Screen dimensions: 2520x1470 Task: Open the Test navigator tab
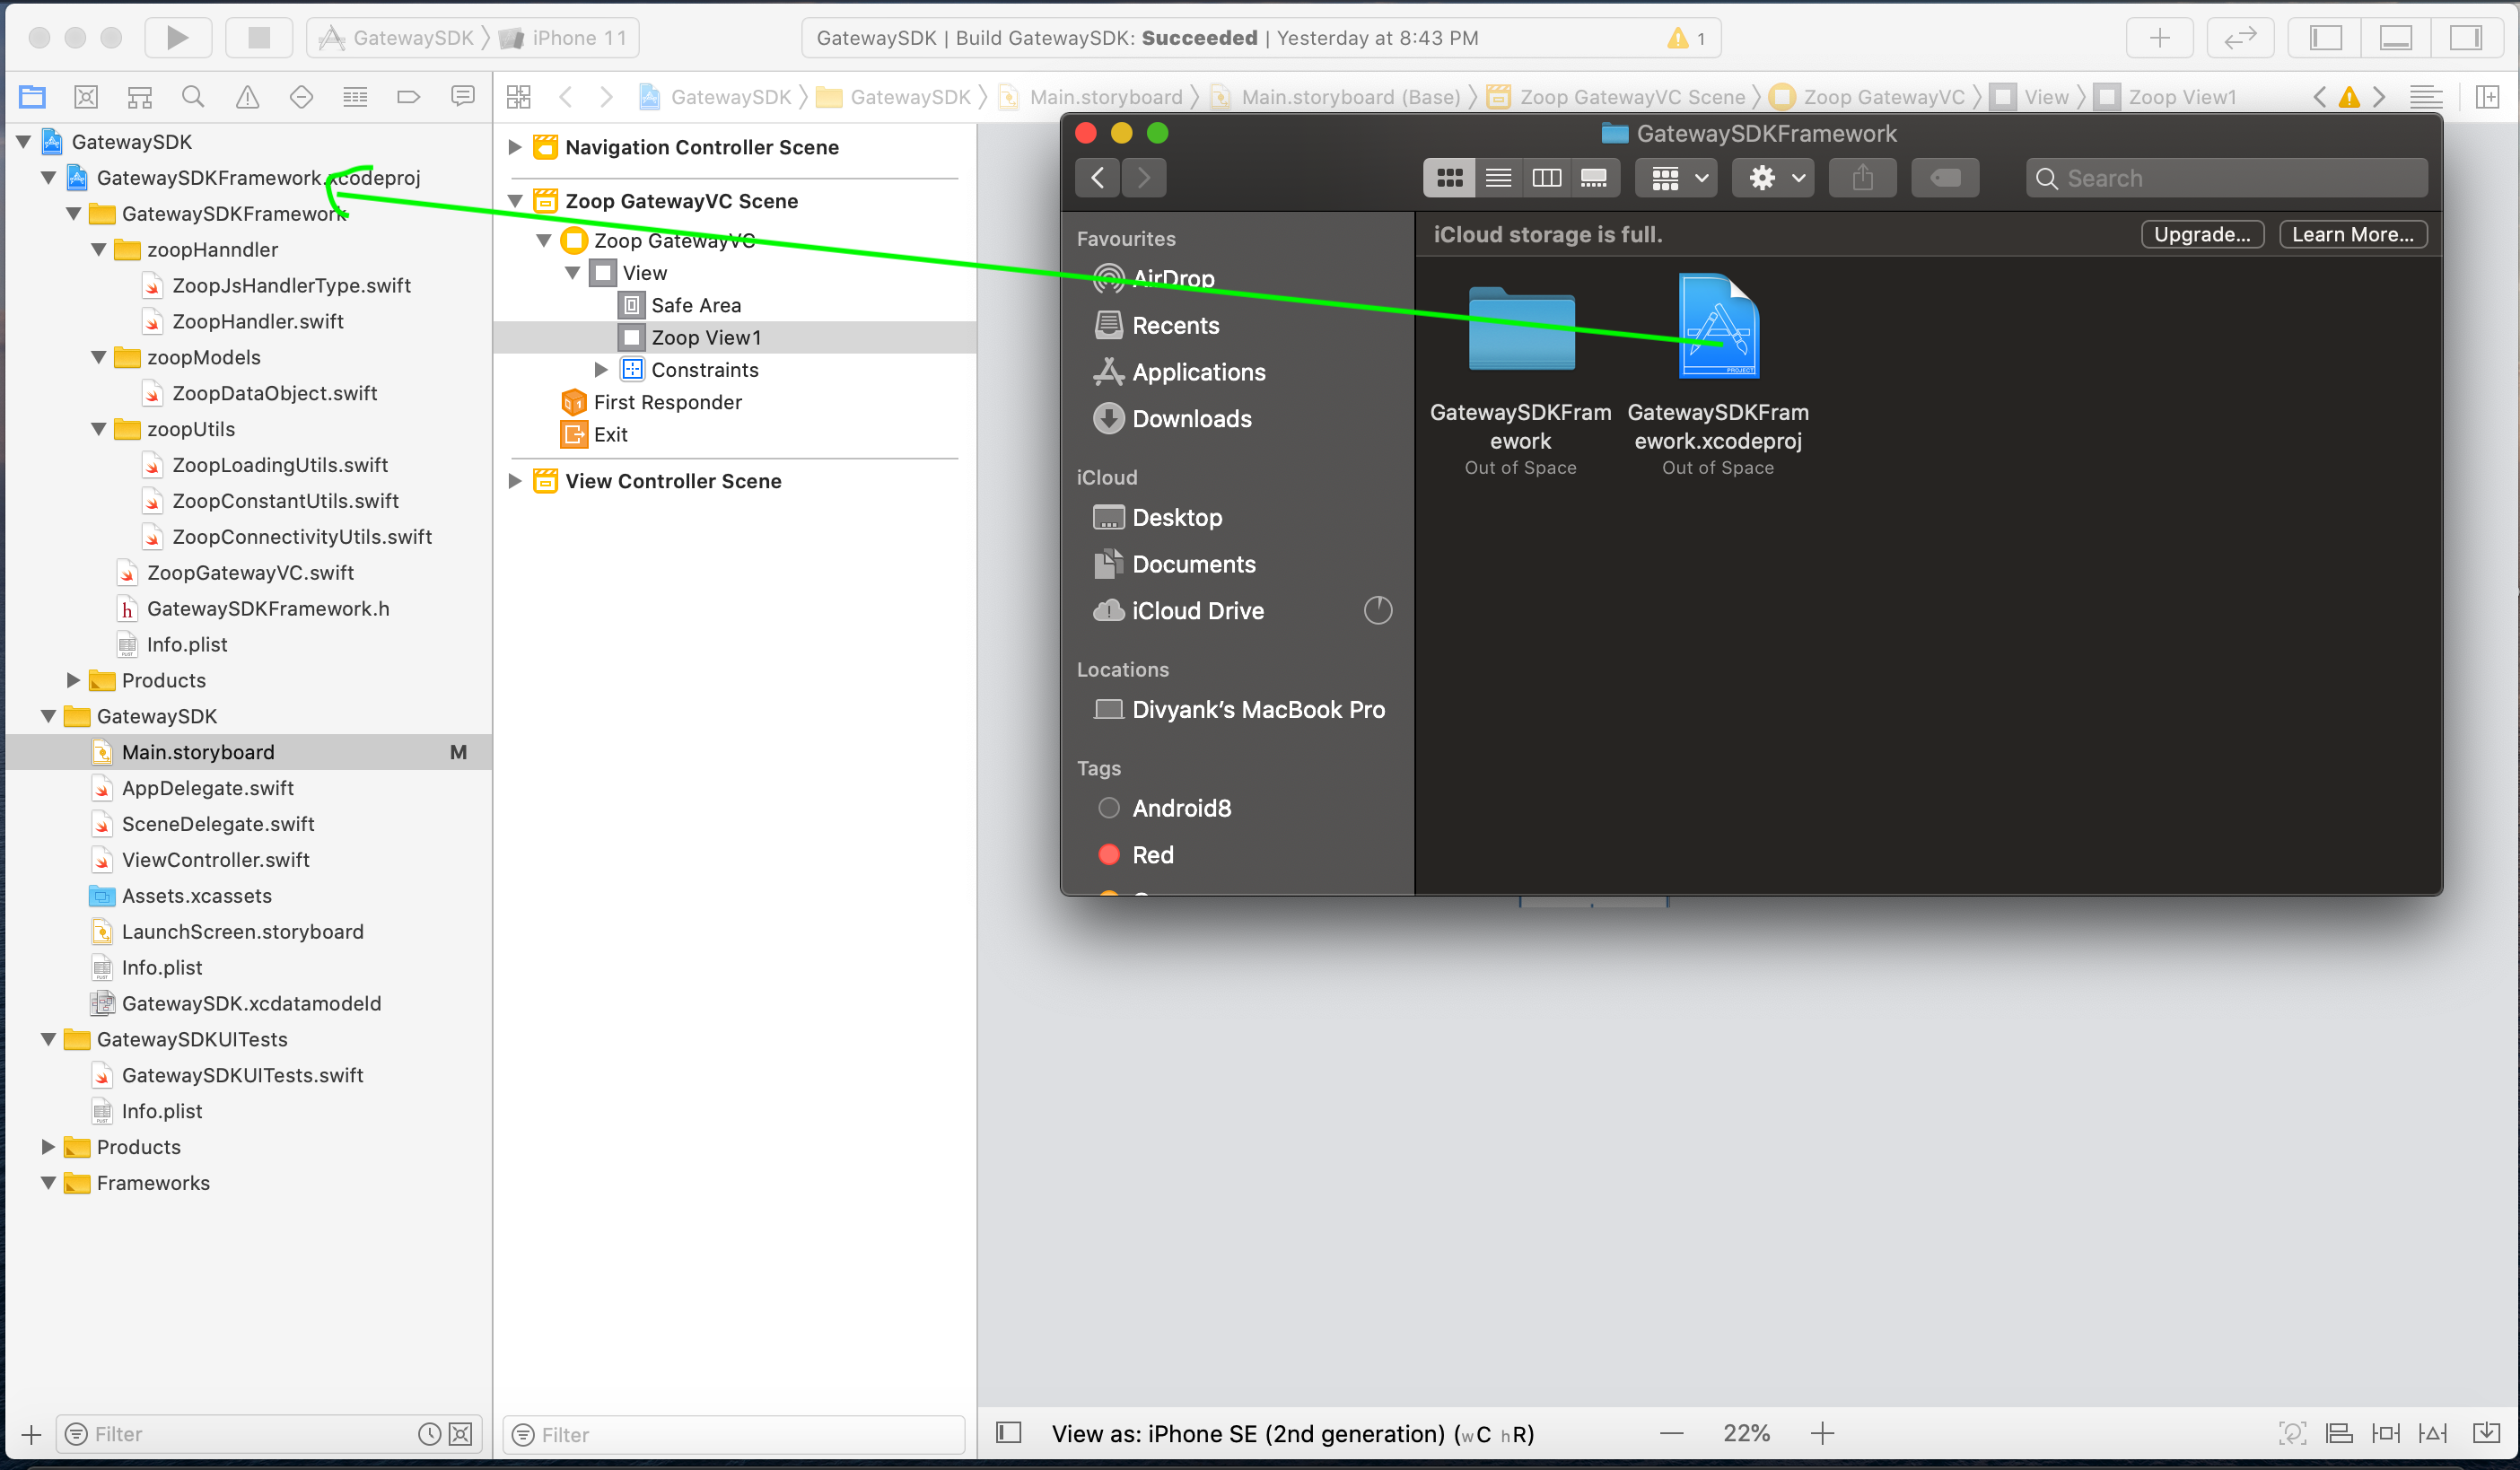(x=301, y=97)
